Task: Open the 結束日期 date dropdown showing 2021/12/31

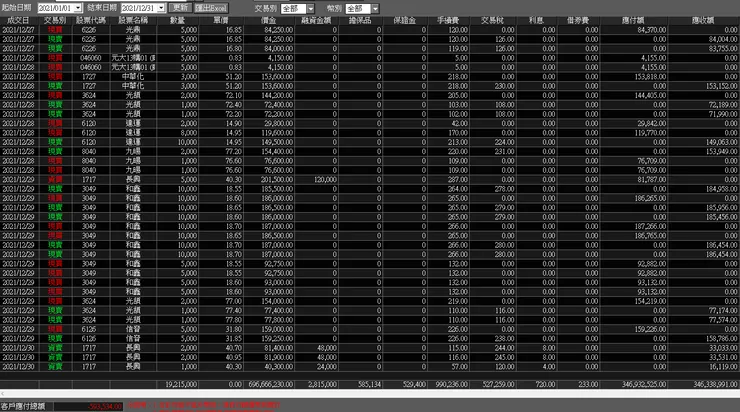Action: [x=161, y=8]
